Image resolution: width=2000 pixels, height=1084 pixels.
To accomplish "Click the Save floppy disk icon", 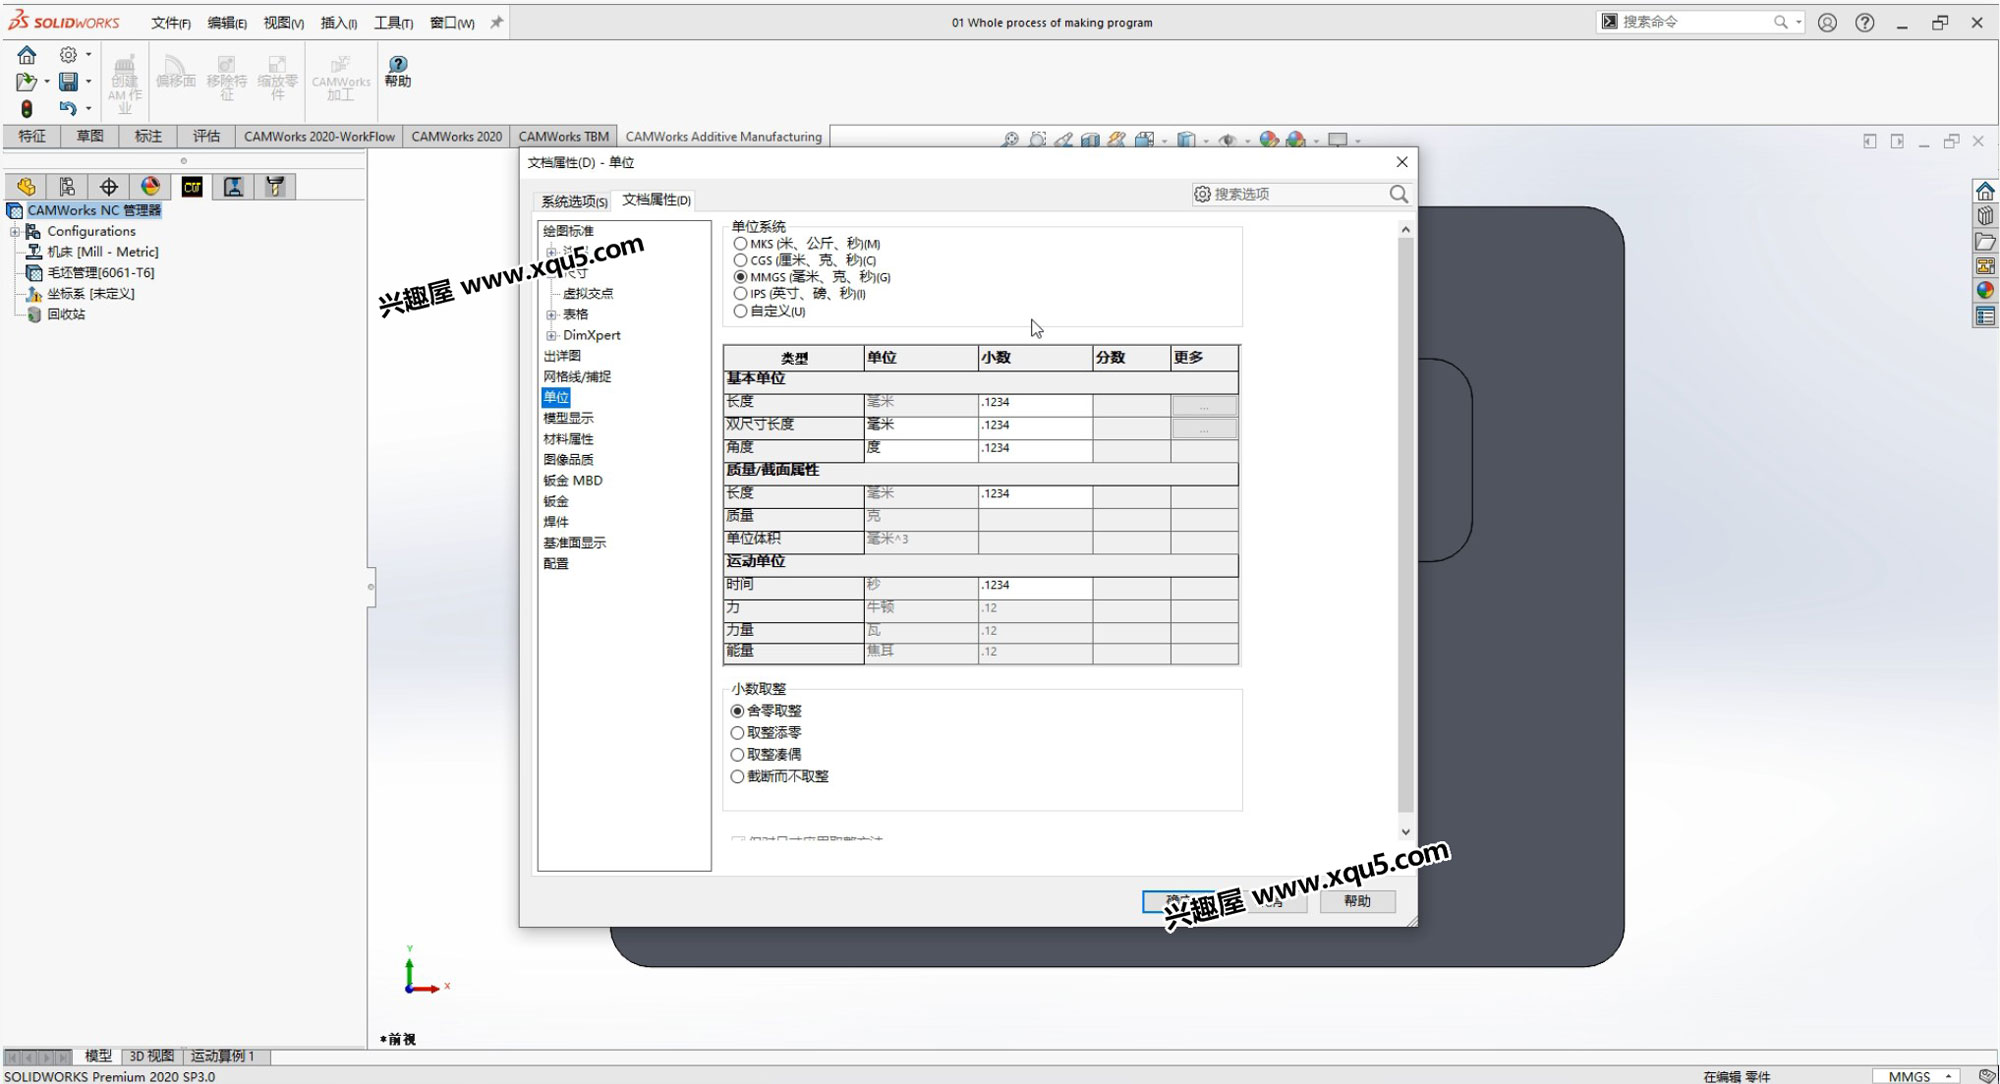I will (68, 81).
